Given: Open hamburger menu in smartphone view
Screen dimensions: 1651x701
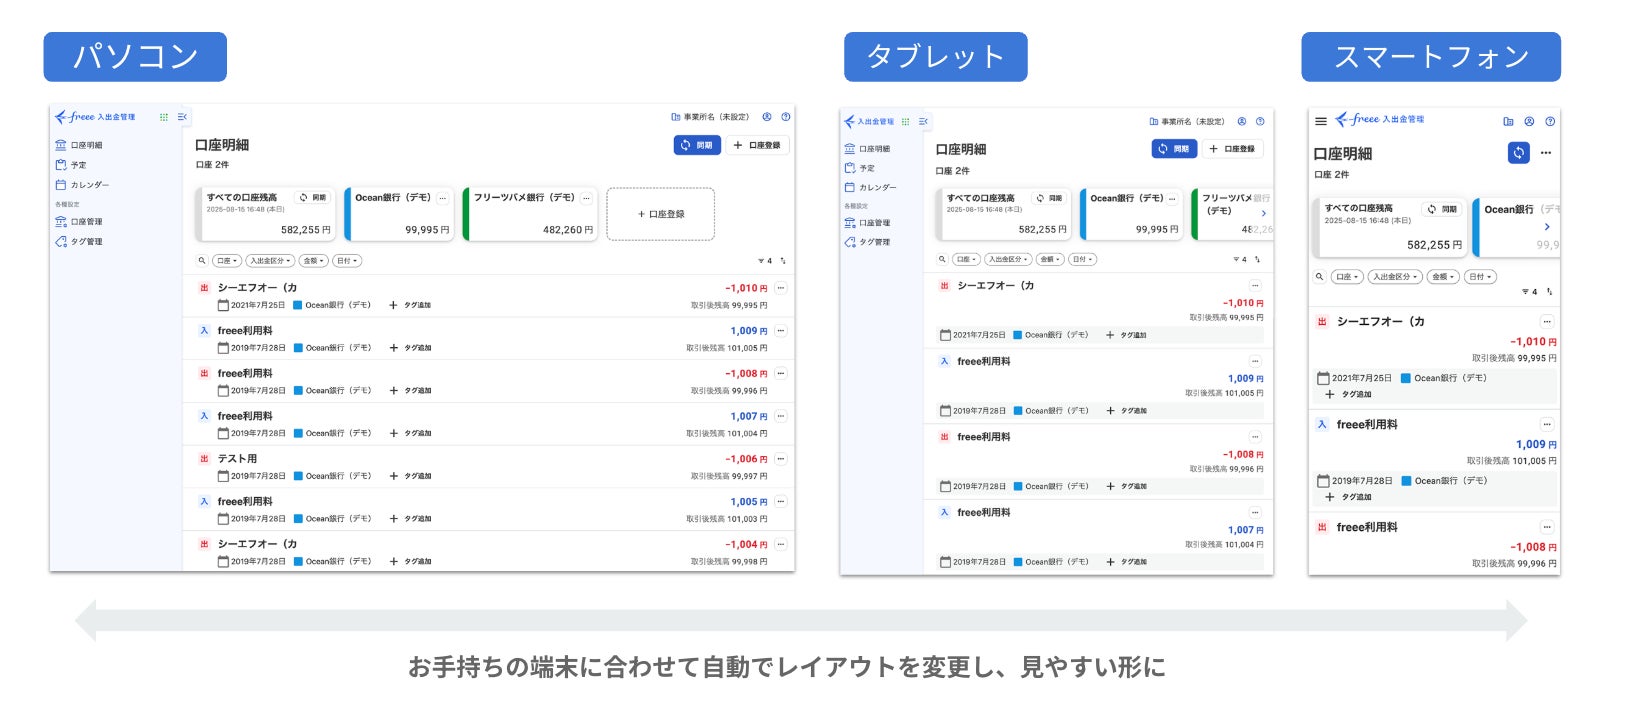Looking at the screenshot, I should pos(1321,121).
